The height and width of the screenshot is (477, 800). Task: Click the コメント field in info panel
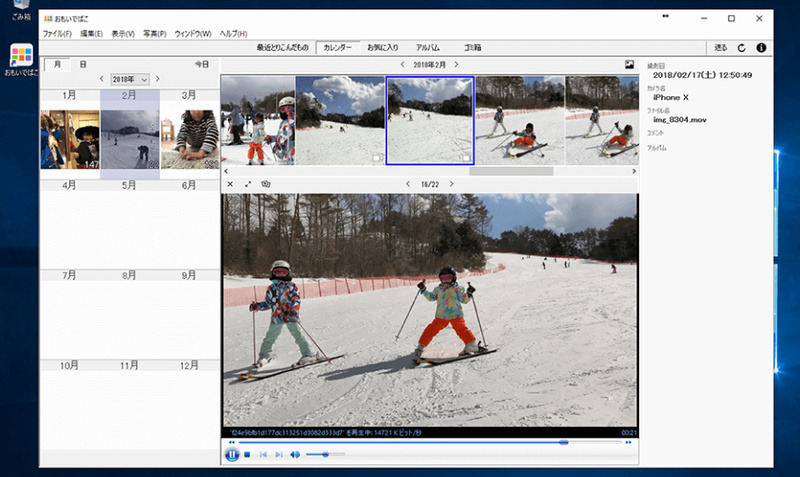(x=656, y=133)
